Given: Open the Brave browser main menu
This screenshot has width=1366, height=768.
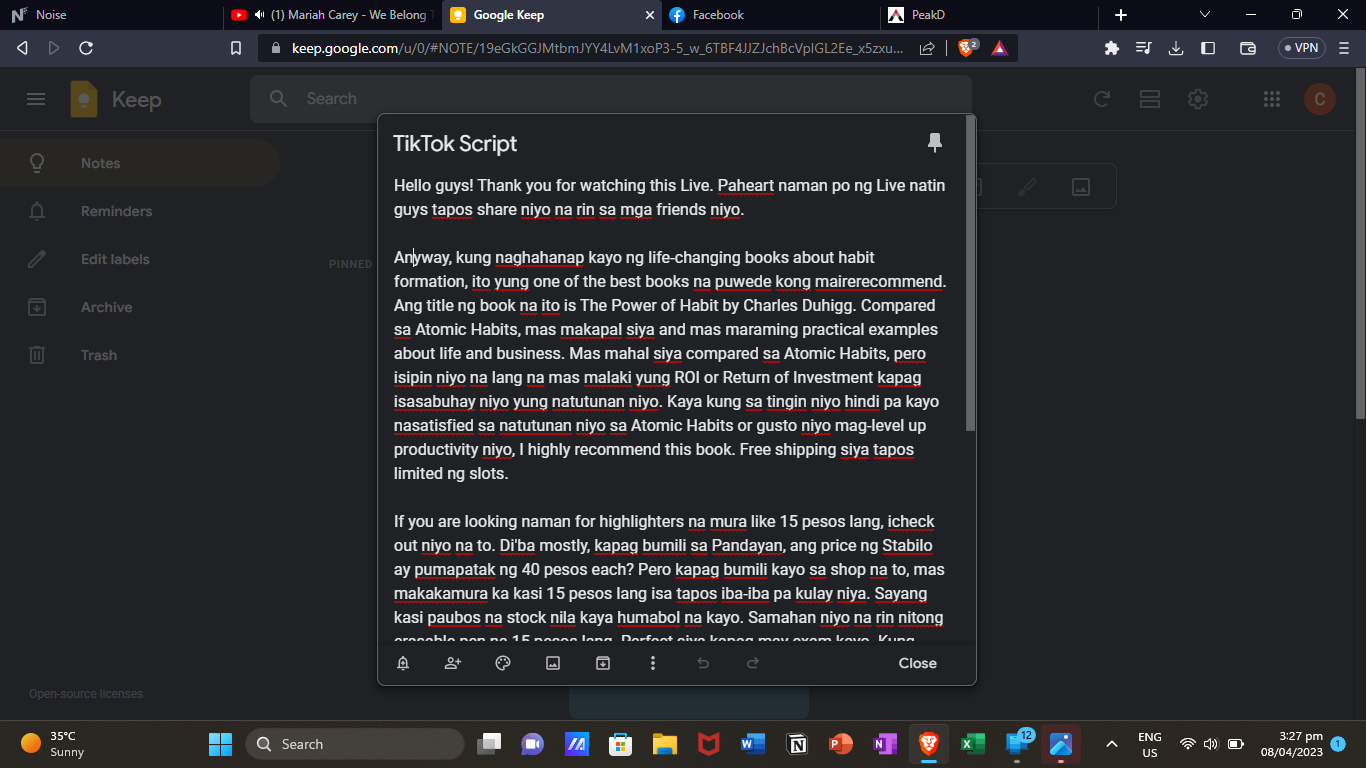Looking at the screenshot, I should coord(1343,48).
